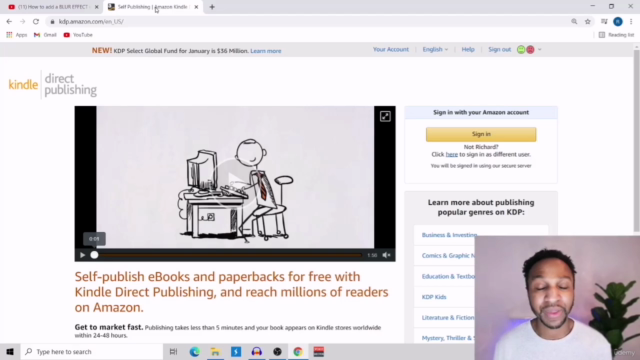640x360 pixels.
Task: Open the Chrome profile avatar
Action: click(618, 22)
